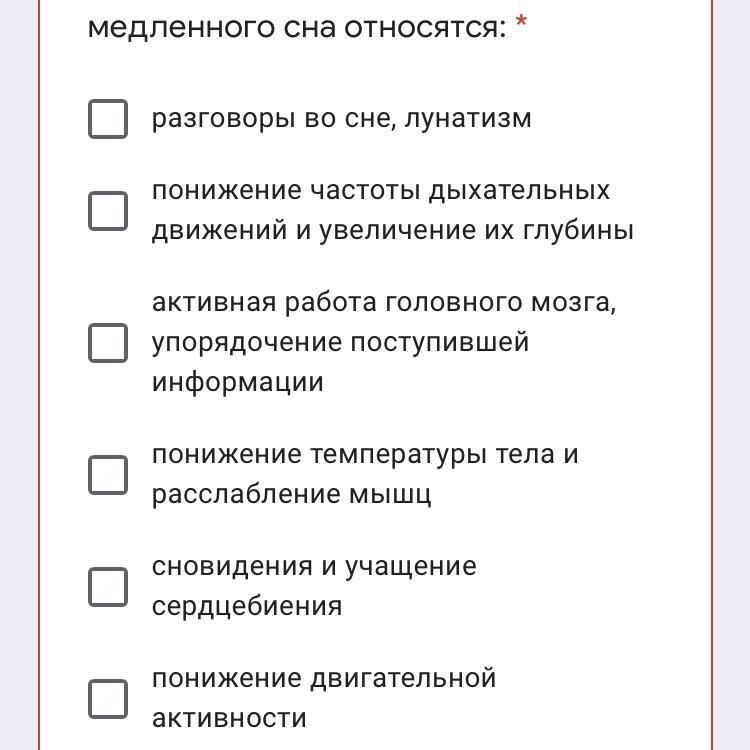Click the text line 'упорядочение поступившей'

click(x=340, y=343)
